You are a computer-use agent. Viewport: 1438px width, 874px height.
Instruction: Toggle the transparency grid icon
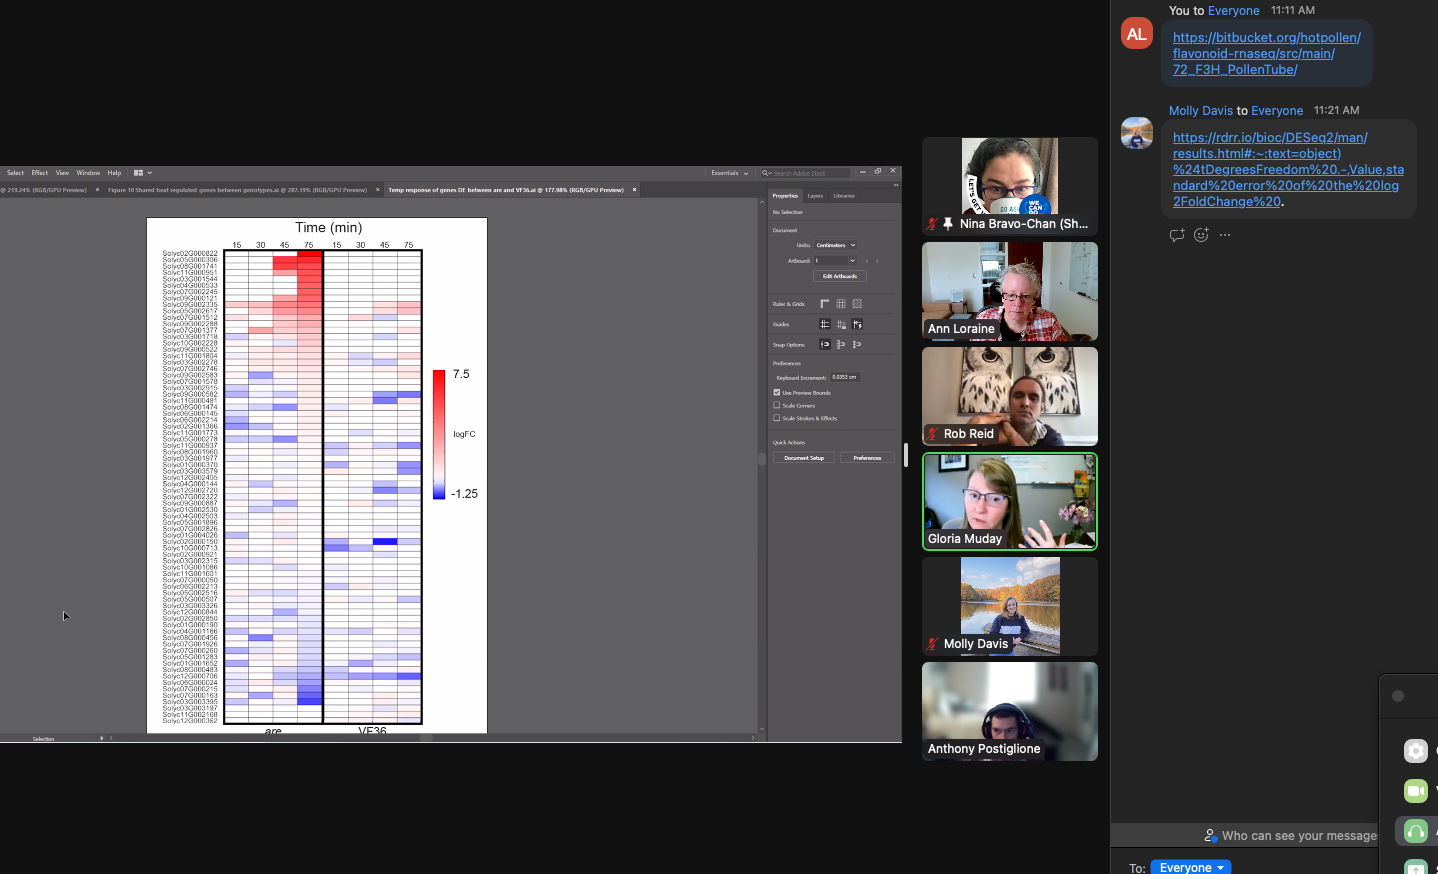(857, 304)
